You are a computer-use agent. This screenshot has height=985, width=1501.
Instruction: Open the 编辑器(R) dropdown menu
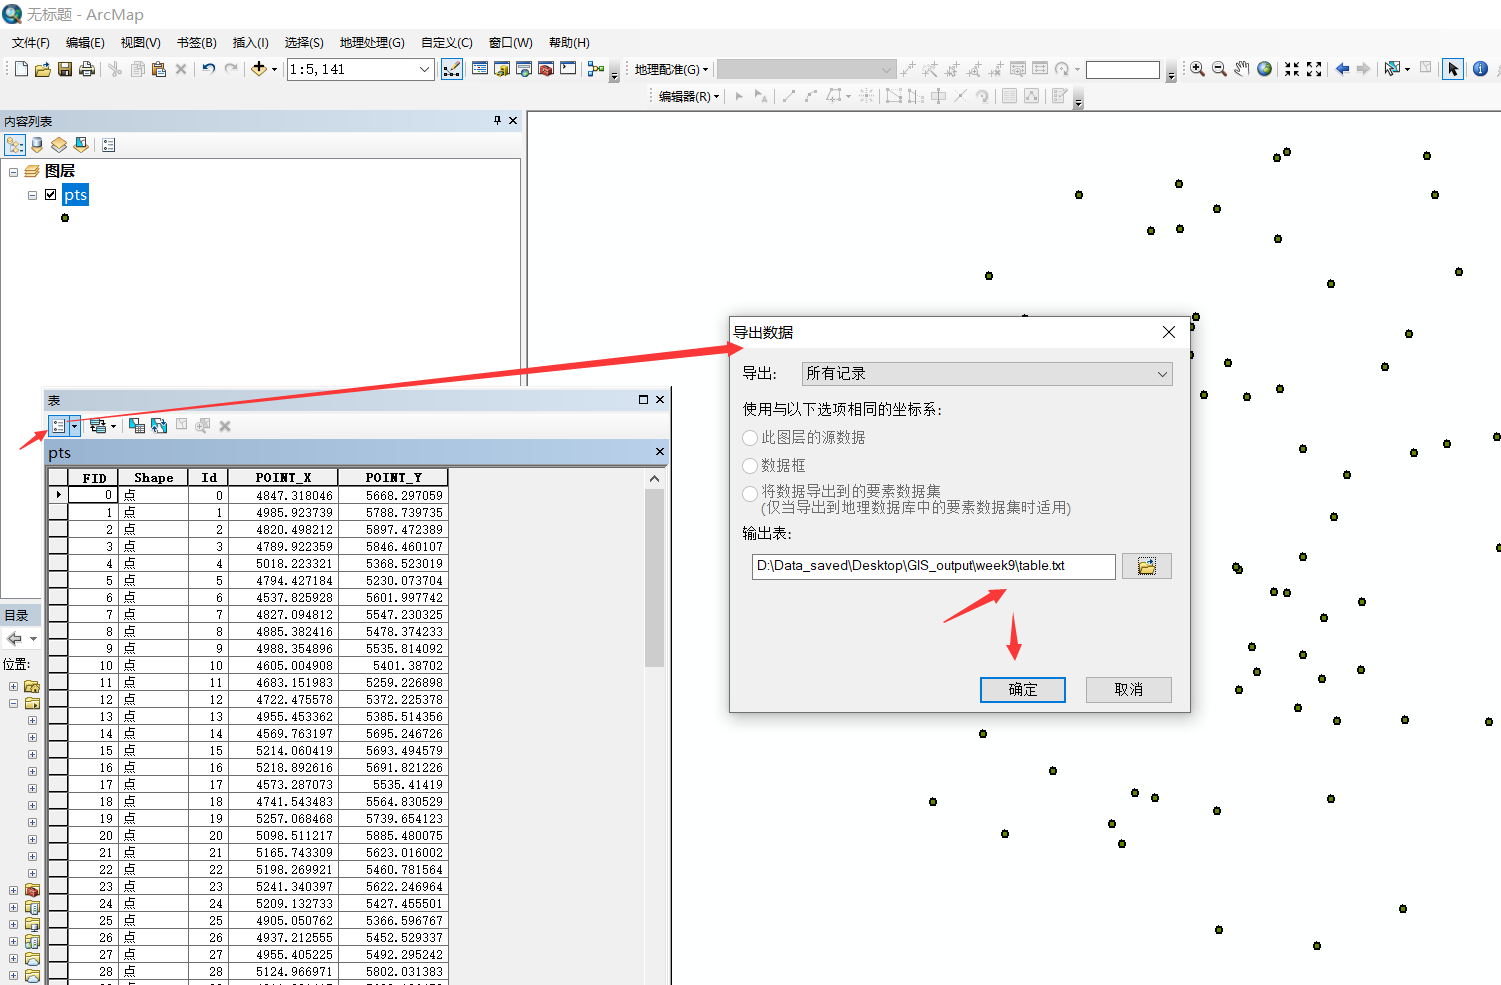point(689,96)
